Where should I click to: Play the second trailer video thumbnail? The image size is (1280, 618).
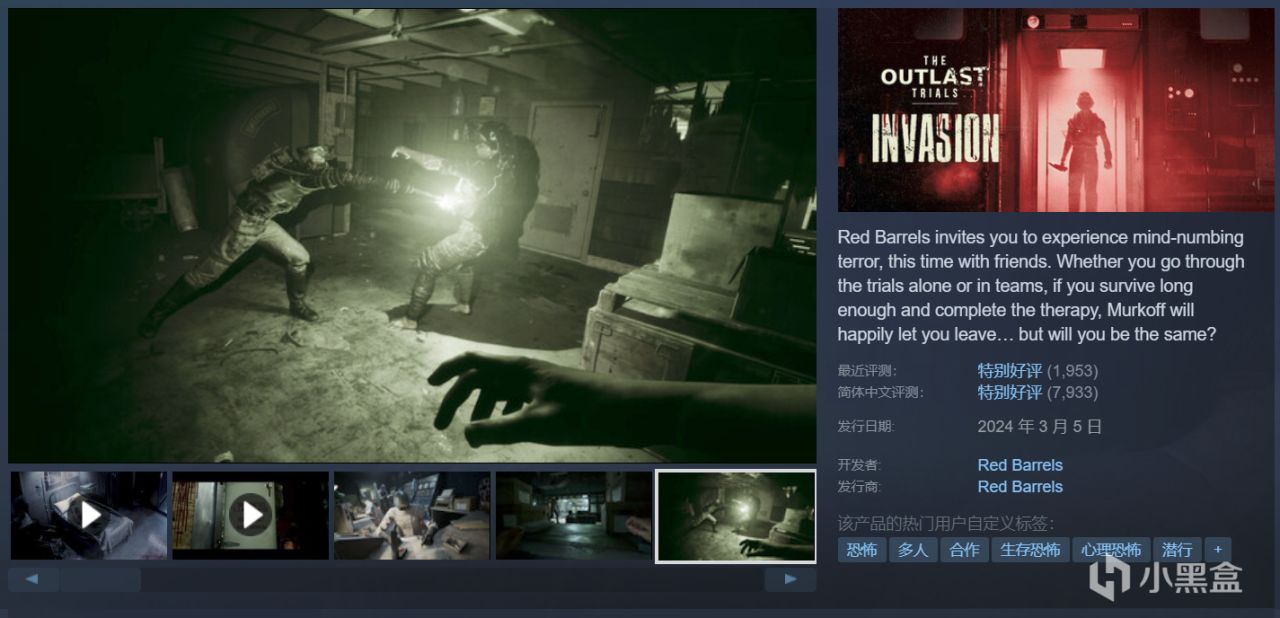tap(250, 515)
